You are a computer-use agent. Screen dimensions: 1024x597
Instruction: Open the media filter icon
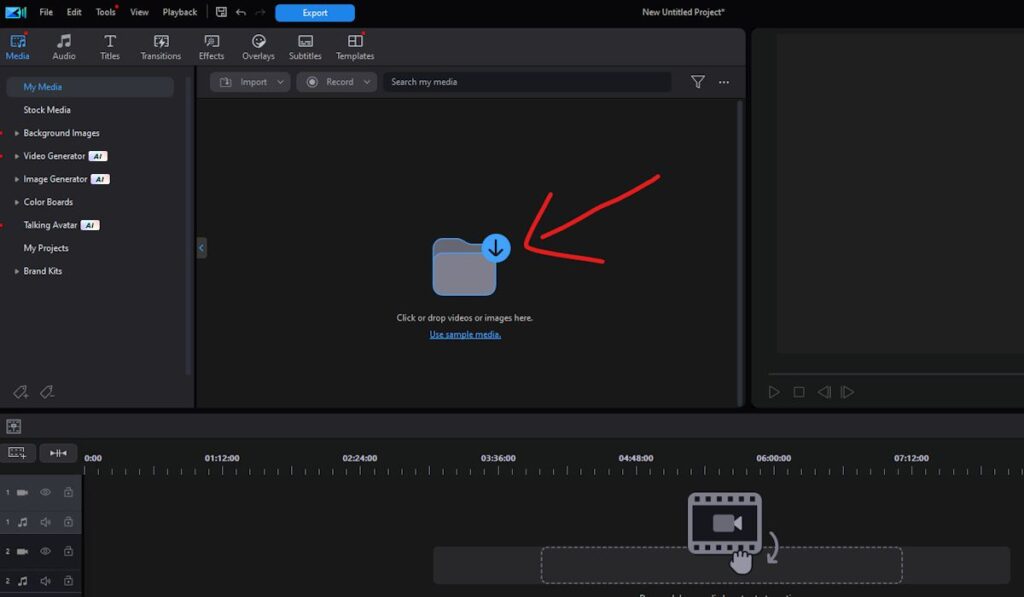(698, 82)
